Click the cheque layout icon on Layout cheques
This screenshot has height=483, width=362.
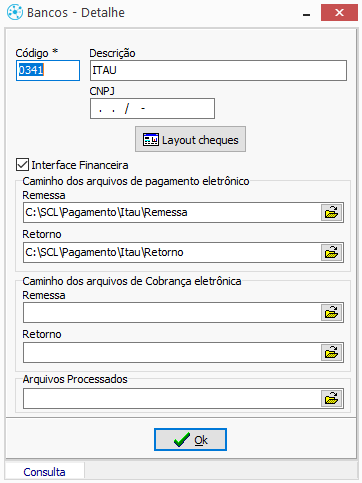[151, 140]
